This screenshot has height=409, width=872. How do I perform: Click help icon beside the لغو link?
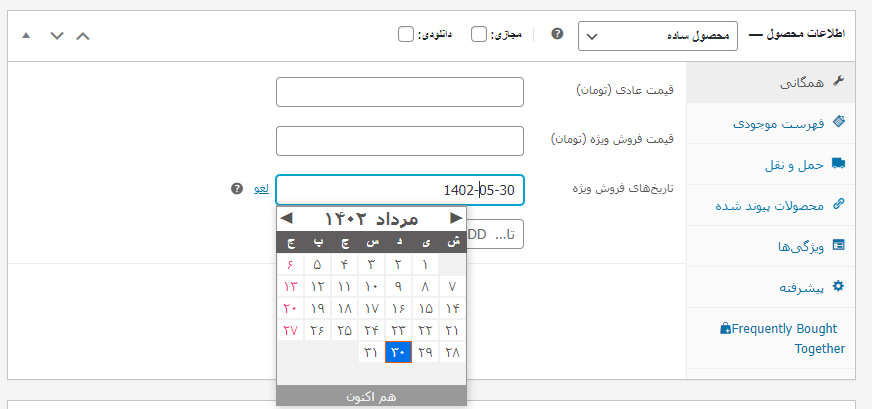237,189
